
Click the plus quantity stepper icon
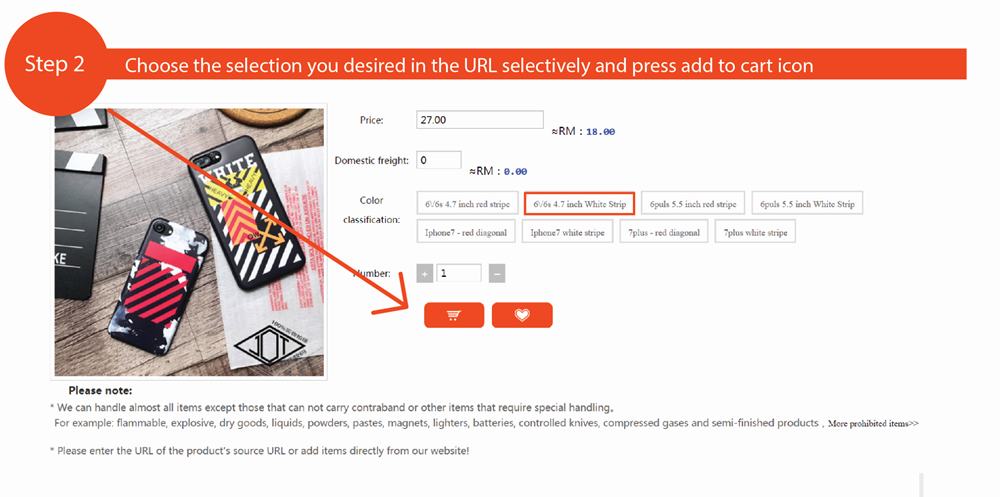click(425, 274)
